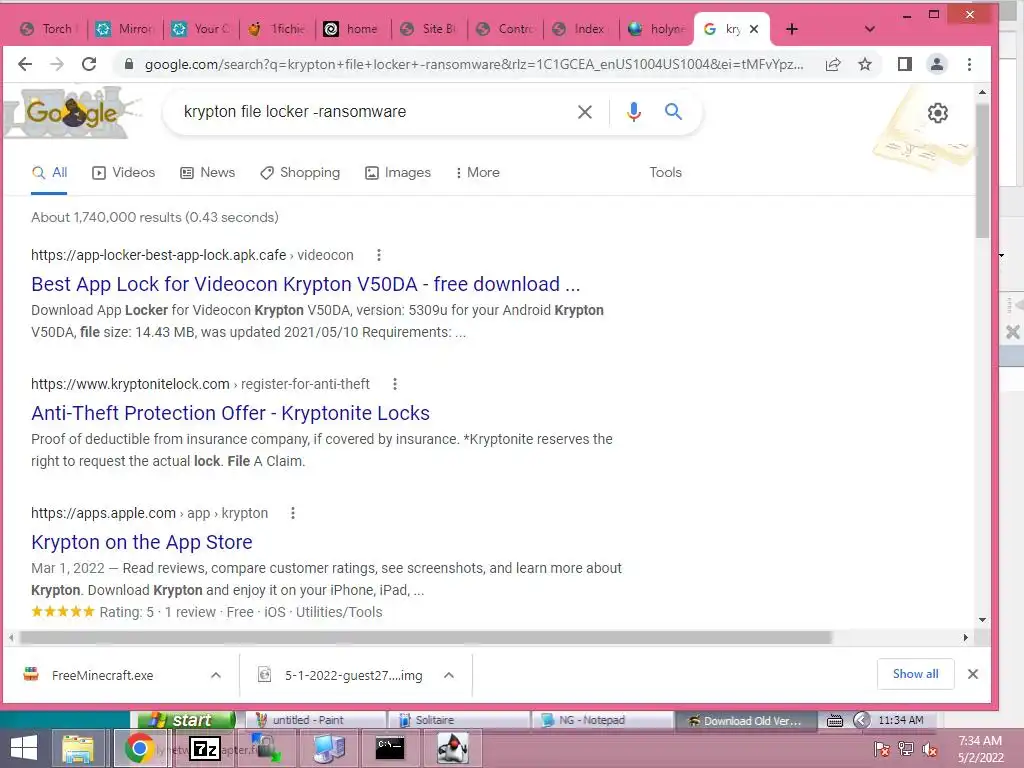Viewport: 1024px width, 768px height.
Task: Select the Contr tab
Action: (x=504, y=29)
